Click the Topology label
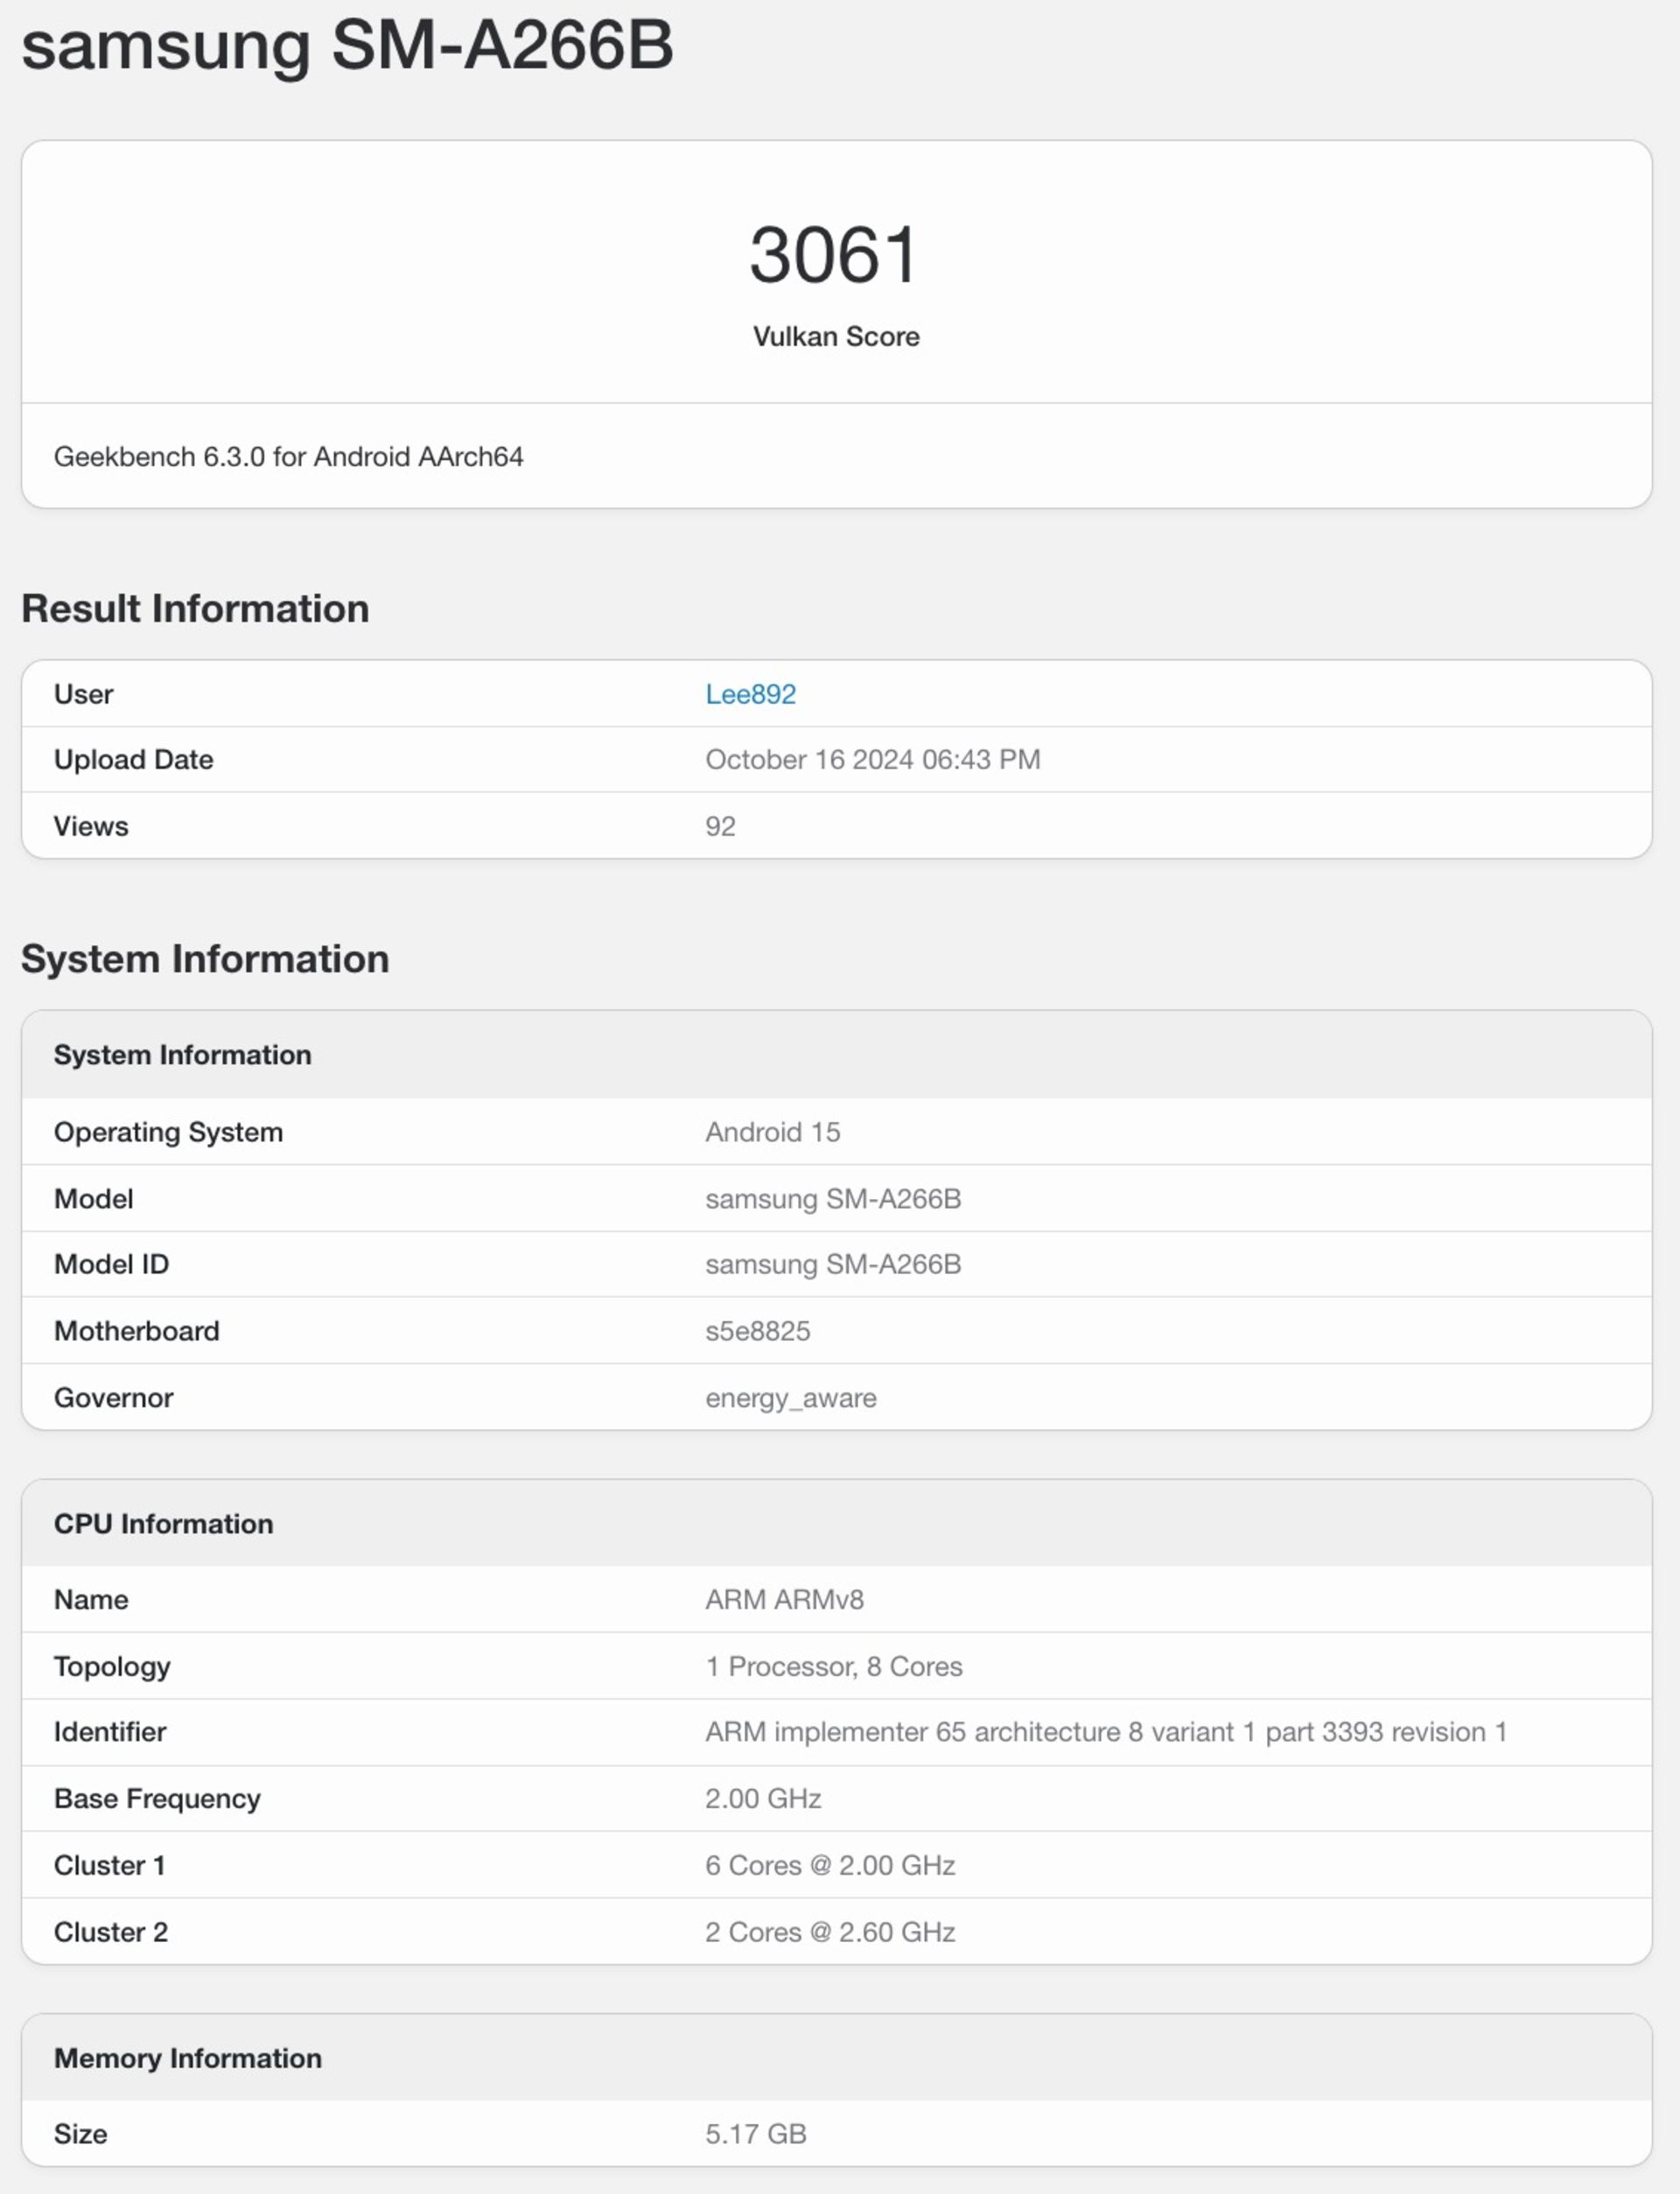The height and width of the screenshot is (2194, 1680). click(x=112, y=1667)
